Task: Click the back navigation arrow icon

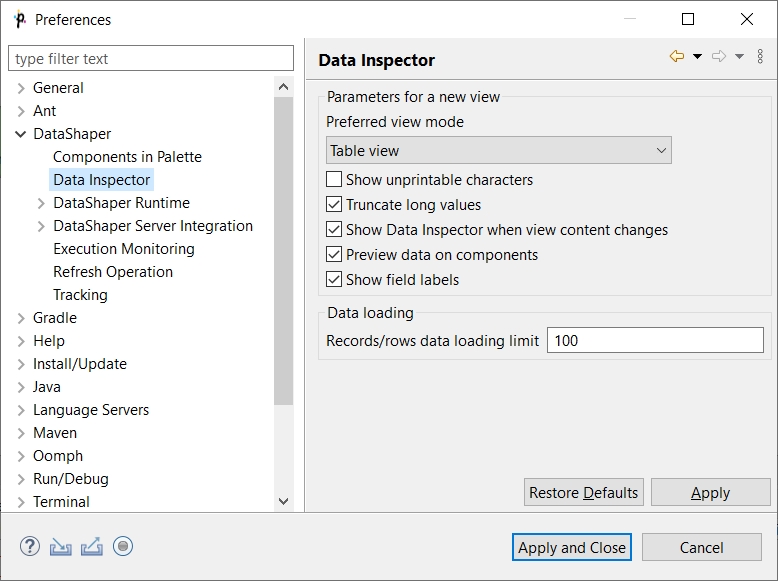Action: coord(677,56)
